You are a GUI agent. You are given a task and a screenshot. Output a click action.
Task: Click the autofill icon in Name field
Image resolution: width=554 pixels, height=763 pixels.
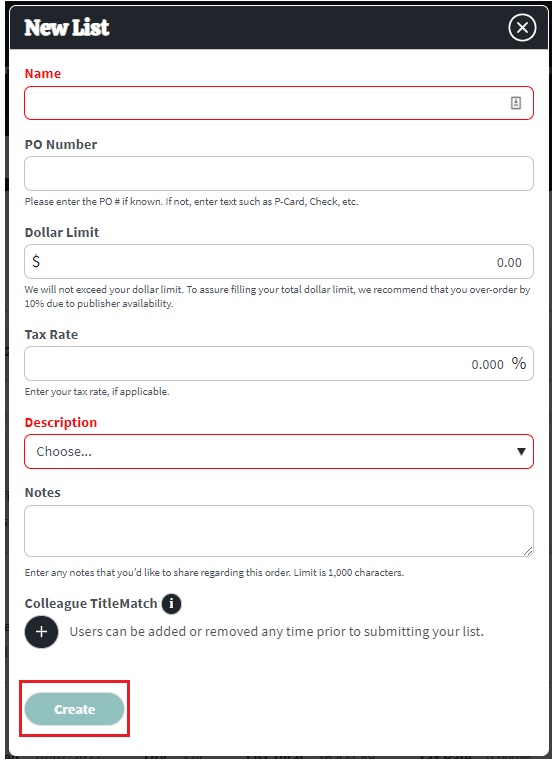point(516,103)
